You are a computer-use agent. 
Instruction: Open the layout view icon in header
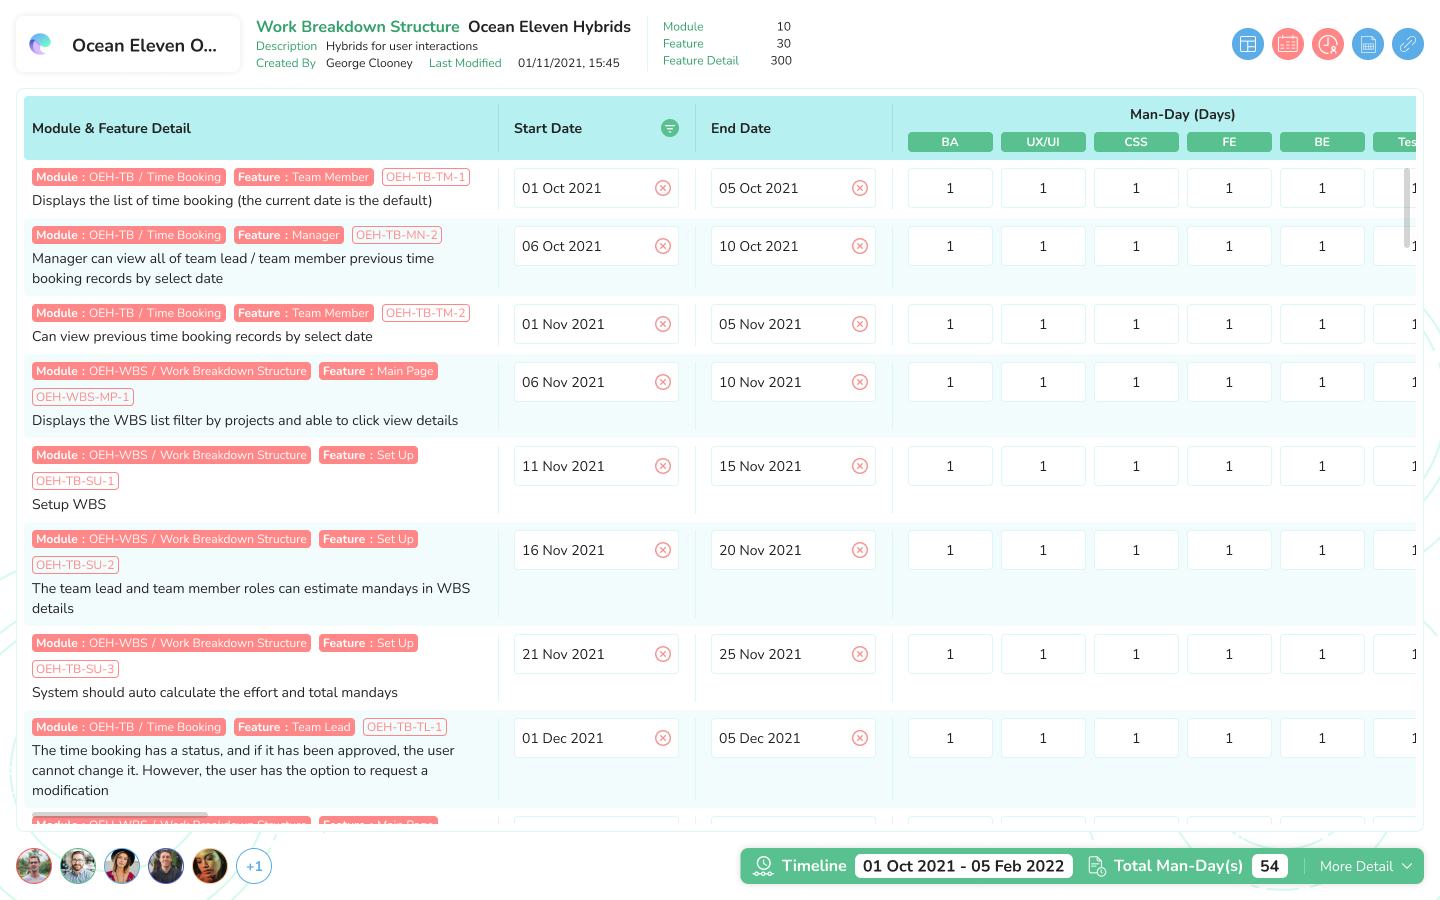coord(1247,44)
